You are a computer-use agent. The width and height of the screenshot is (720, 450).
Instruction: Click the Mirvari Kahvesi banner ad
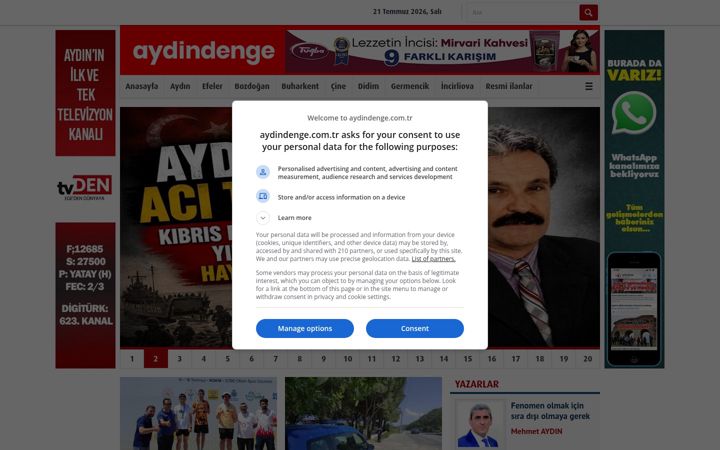pyautogui.click(x=442, y=51)
